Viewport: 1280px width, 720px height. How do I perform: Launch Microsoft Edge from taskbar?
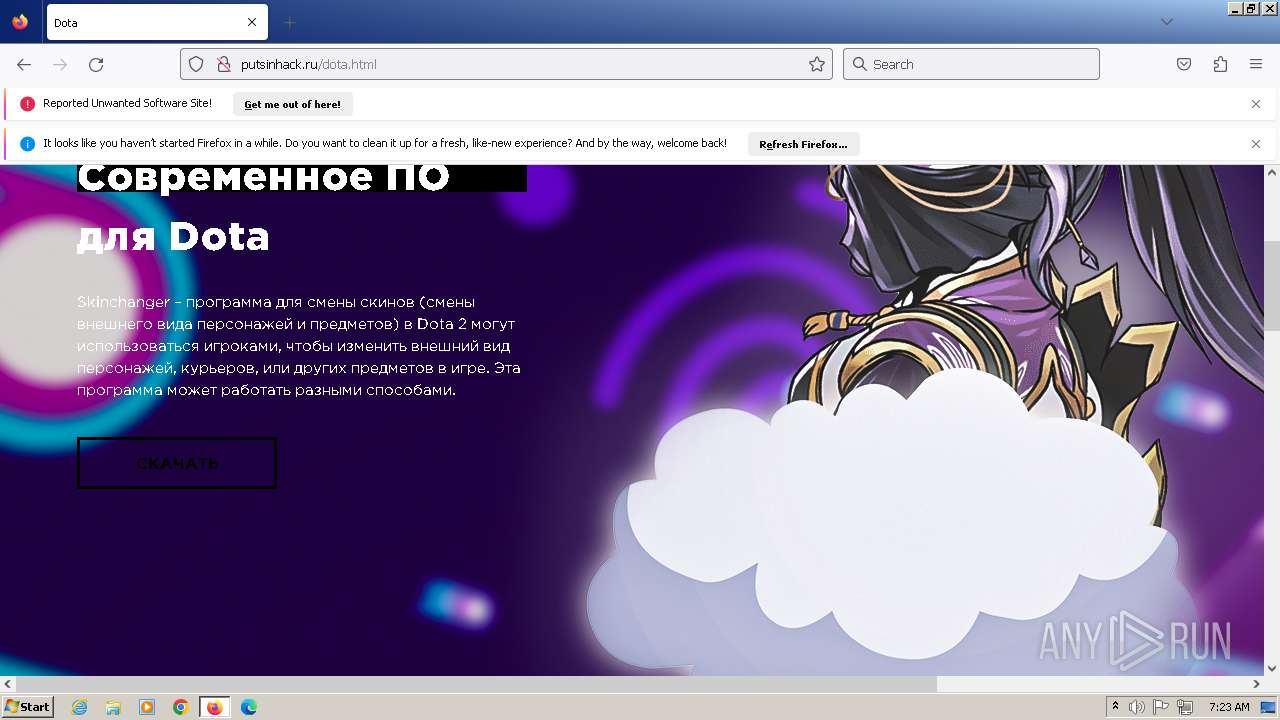tap(249, 707)
